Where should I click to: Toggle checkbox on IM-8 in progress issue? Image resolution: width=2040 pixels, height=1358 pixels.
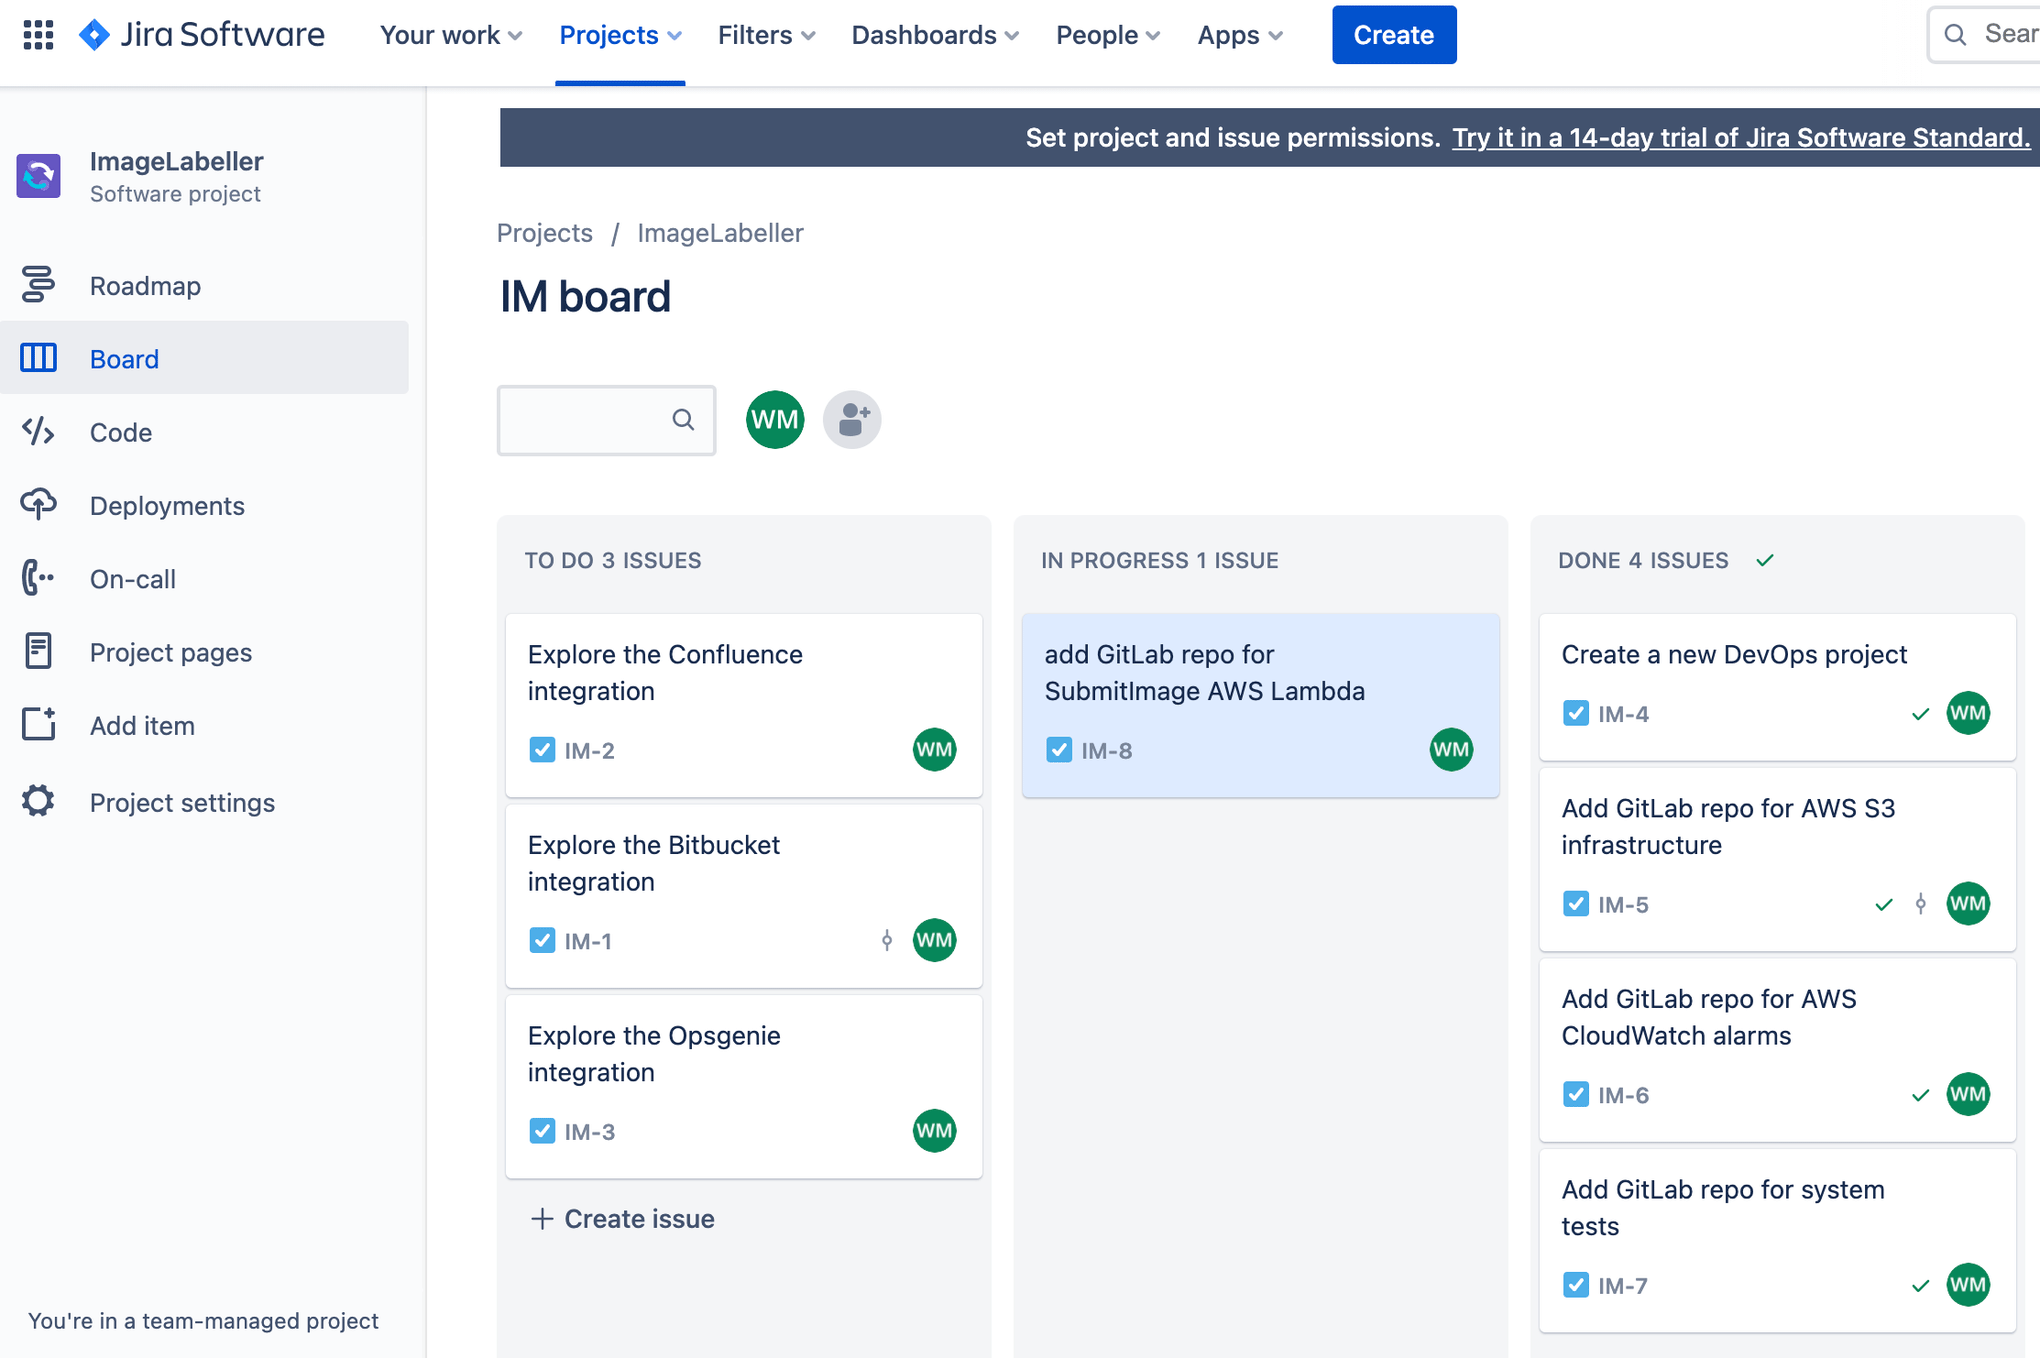coord(1058,749)
